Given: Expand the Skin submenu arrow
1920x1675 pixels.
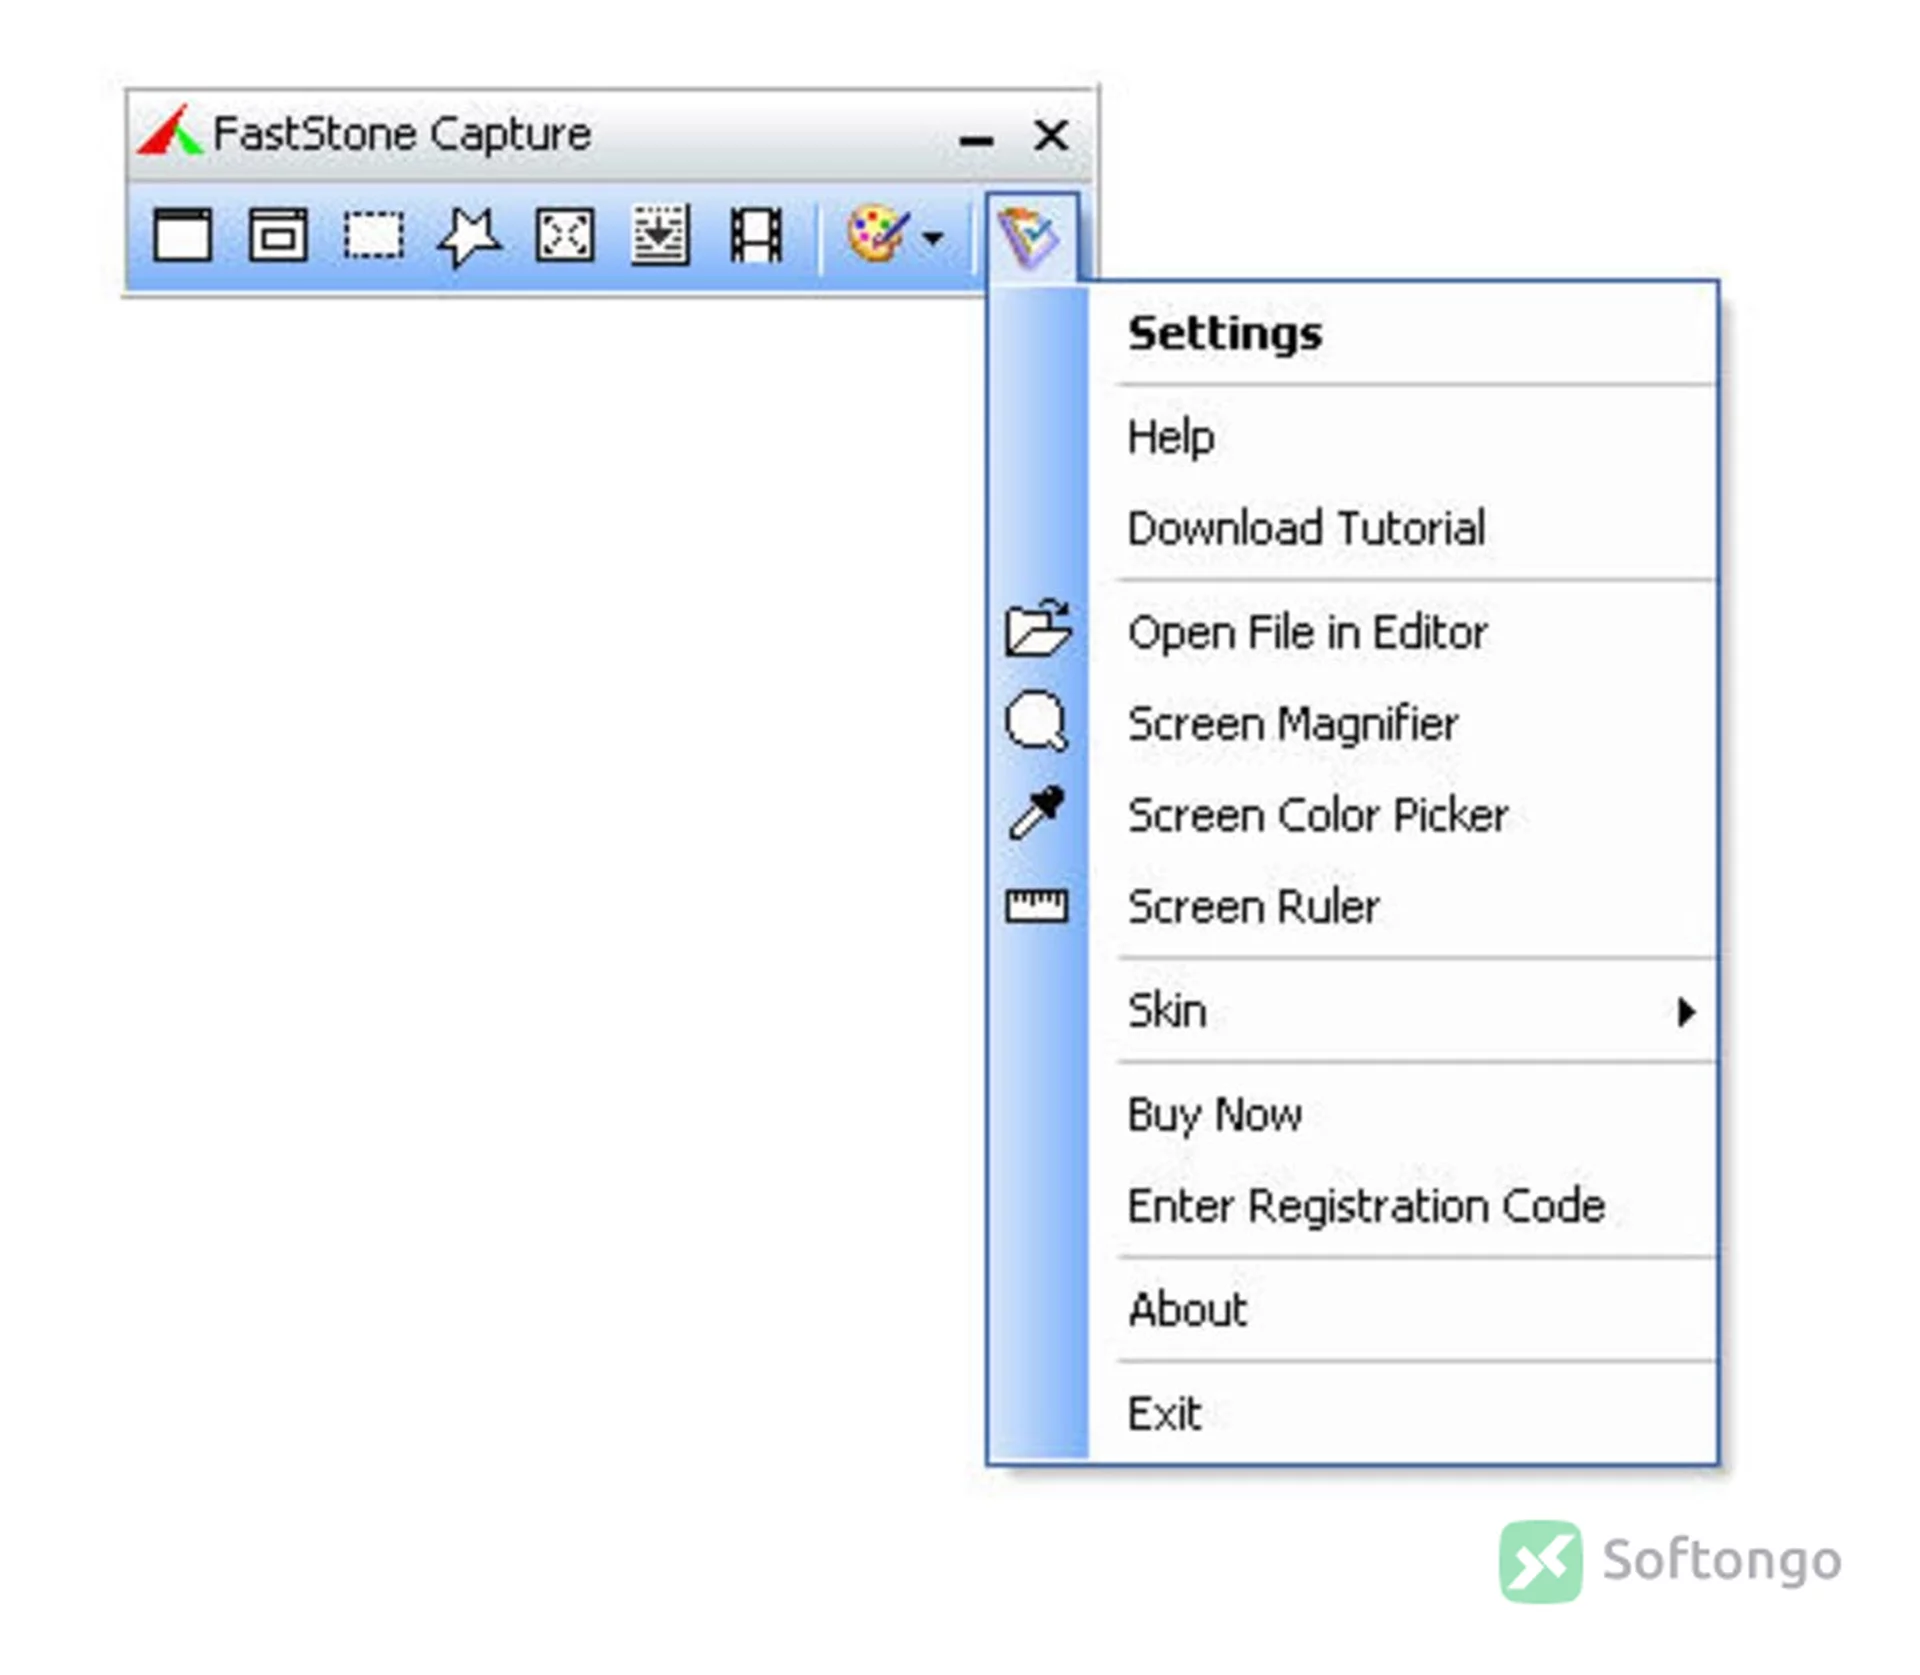Looking at the screenshot, I should pyautogui.click(x=1686, y=1012).
